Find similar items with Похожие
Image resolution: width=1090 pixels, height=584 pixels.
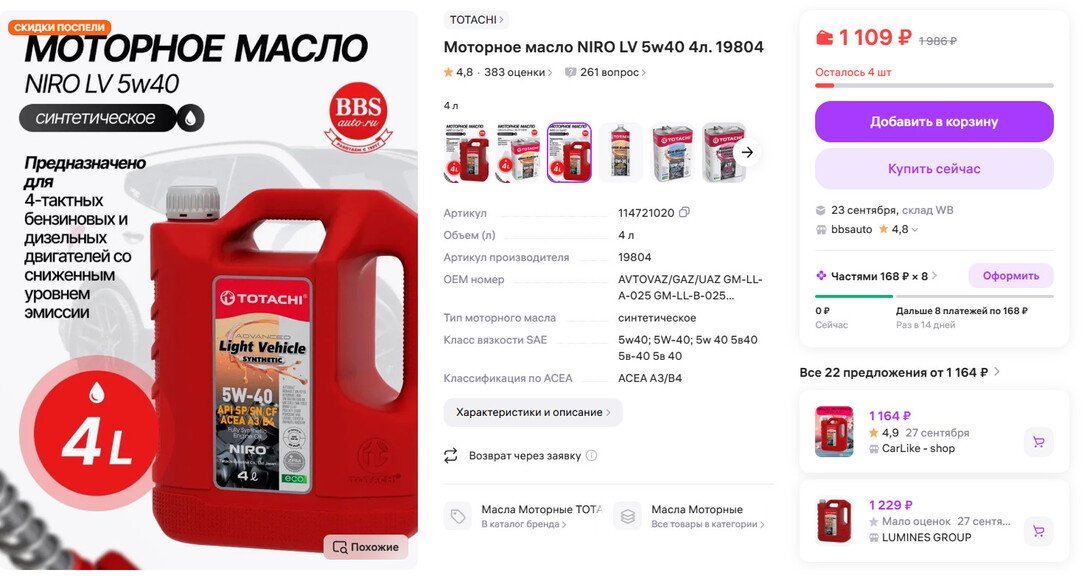click(x=366, y=546)
